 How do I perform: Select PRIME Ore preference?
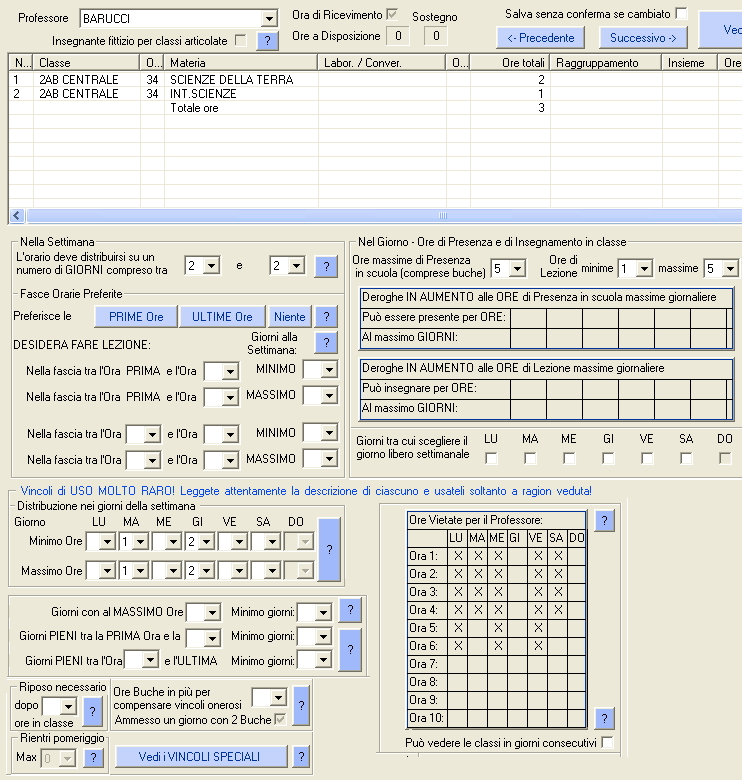tap(136, 317)
